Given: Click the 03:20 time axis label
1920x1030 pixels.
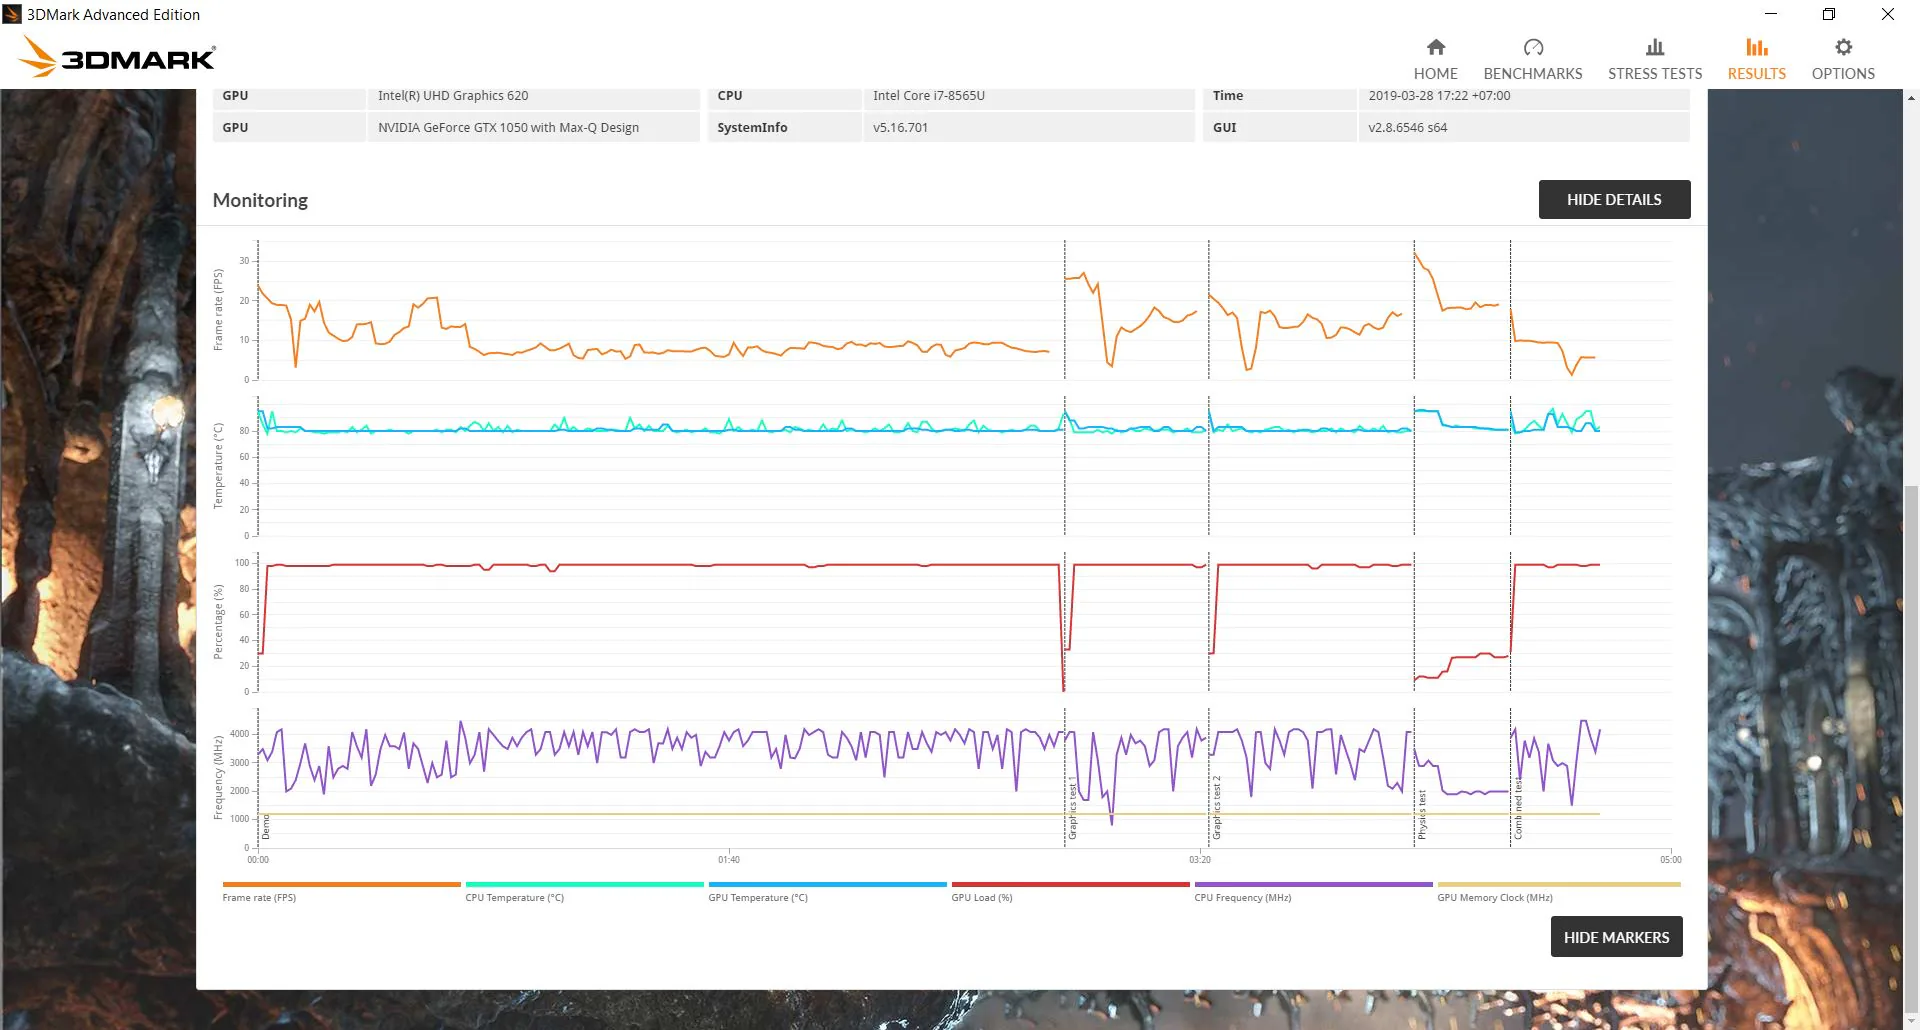Looking at the screenshot, I should [1199, 860].
